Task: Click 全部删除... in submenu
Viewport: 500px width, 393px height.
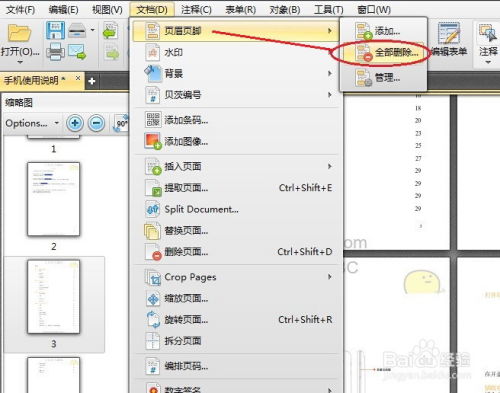Action: pyautogui.click(x=383, y=53)
